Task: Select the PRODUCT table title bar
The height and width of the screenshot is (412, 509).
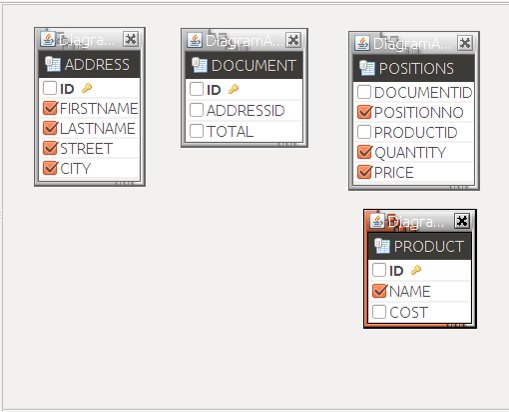Action: (x=419, y=221)
